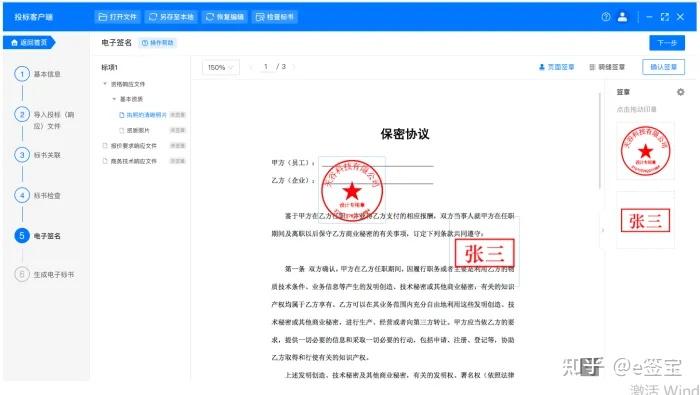Open the user account icon in title bar
Viewport: 700px width, 395px height.
[x=622, y=17]
